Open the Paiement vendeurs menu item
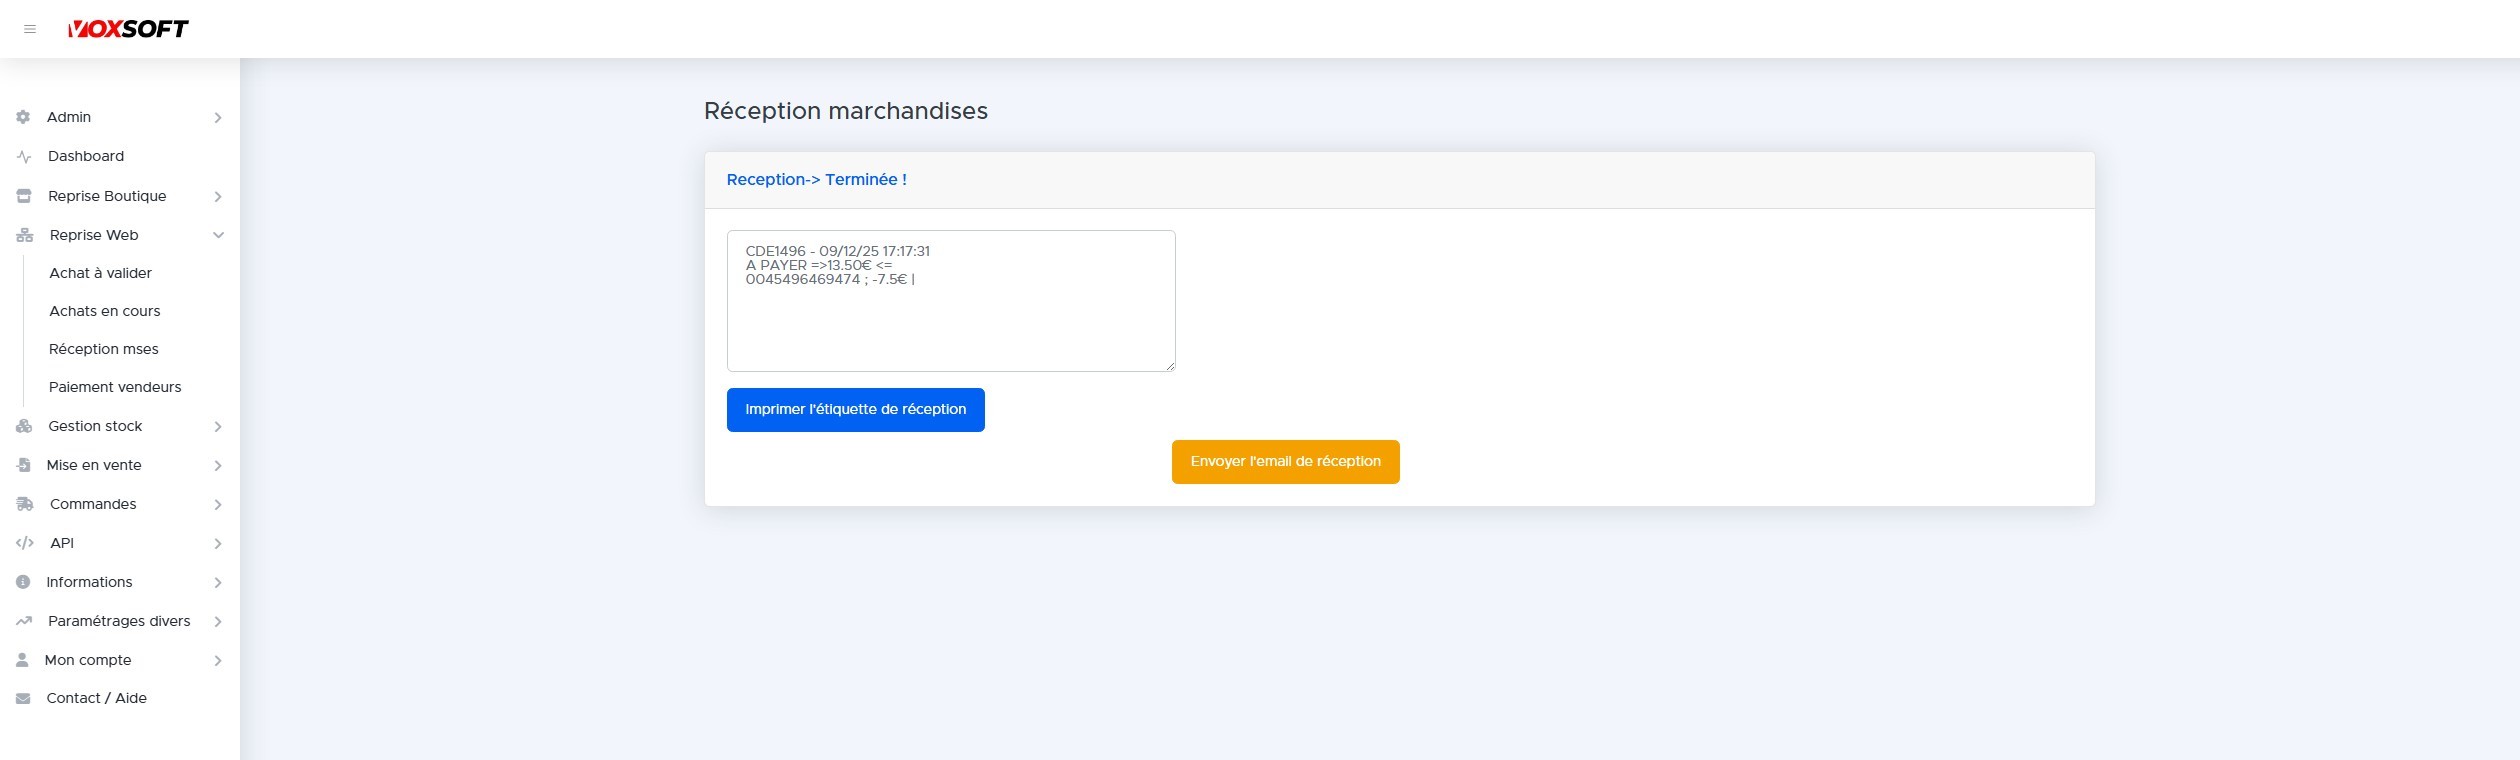 tap(115, 387)
